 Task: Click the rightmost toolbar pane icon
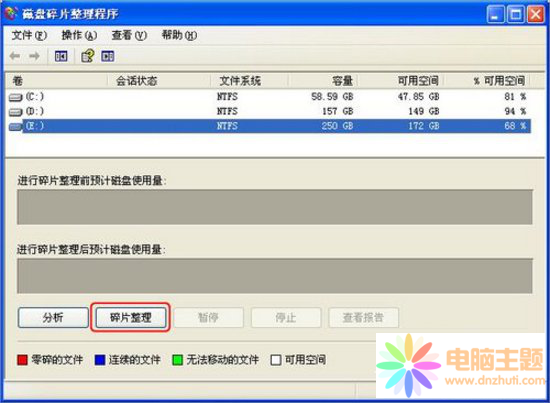(x=108, y=56)
